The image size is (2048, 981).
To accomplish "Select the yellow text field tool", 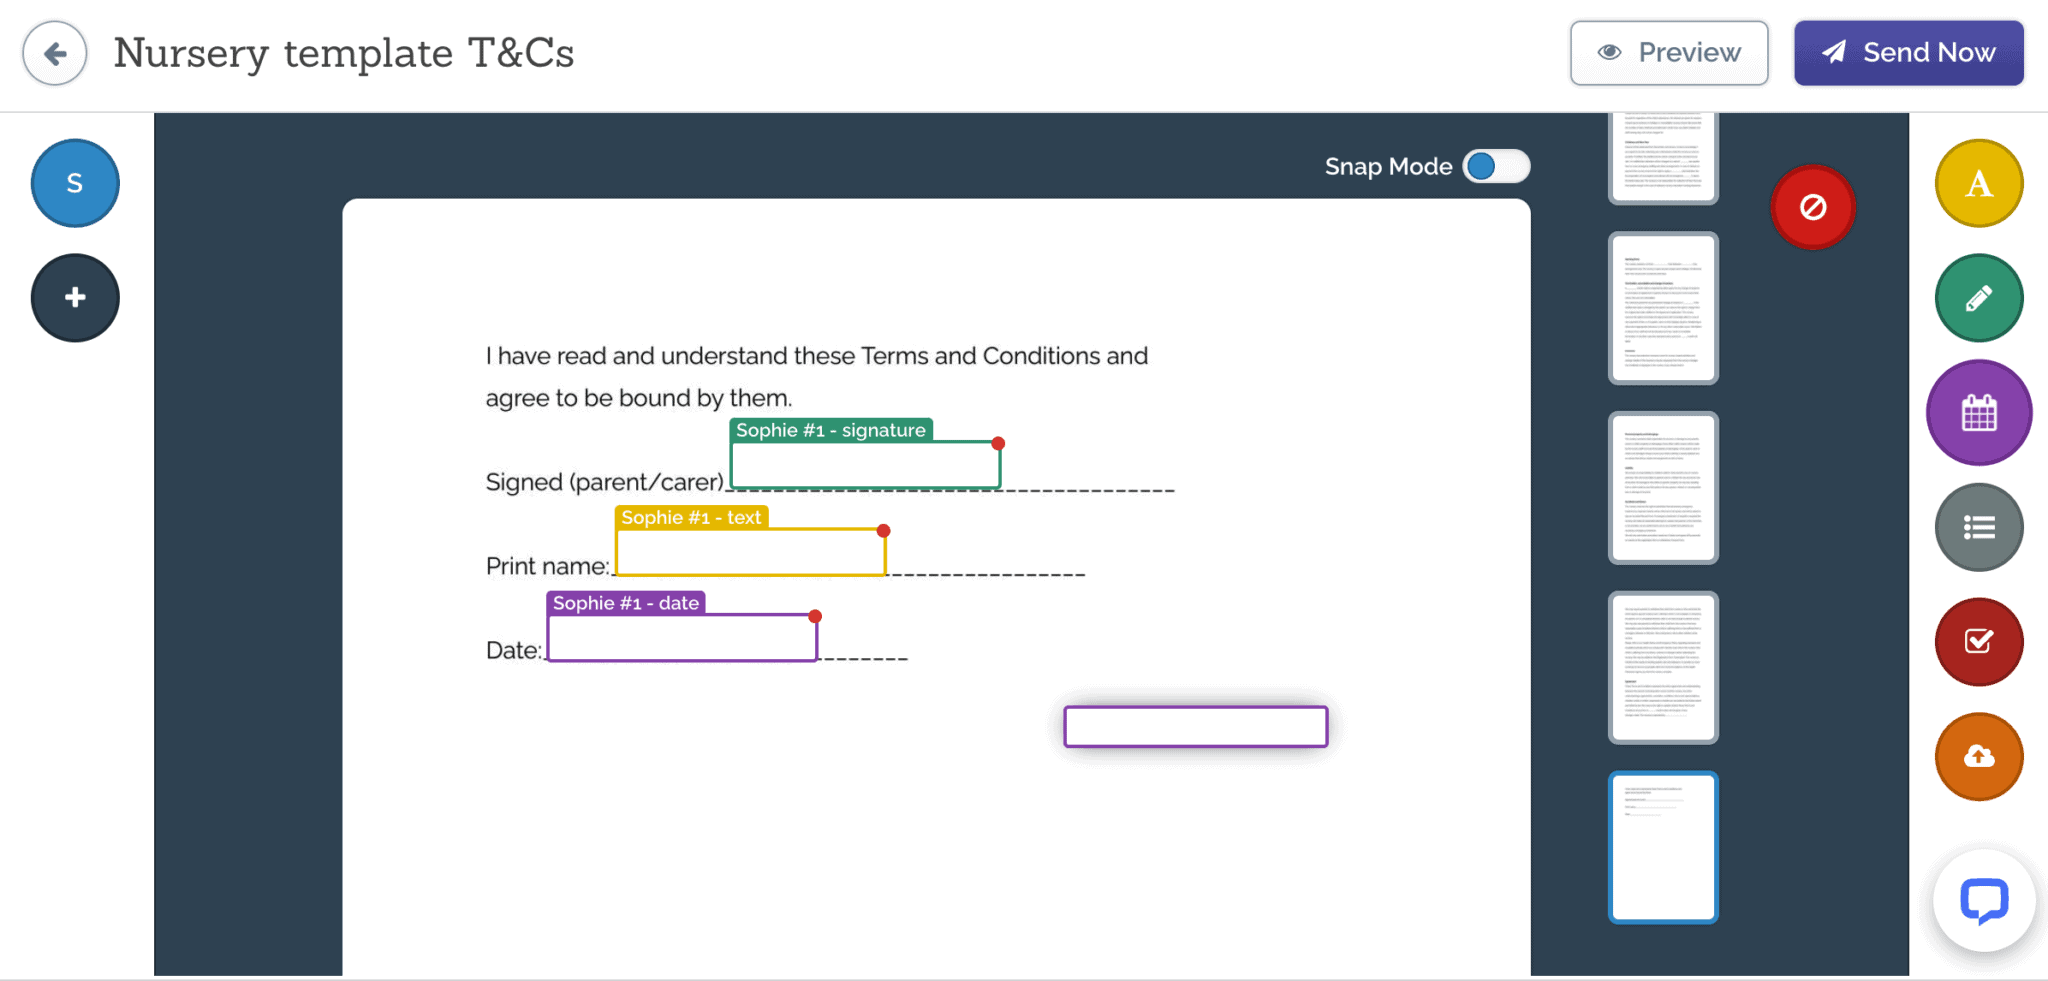I will point(1978,184).
